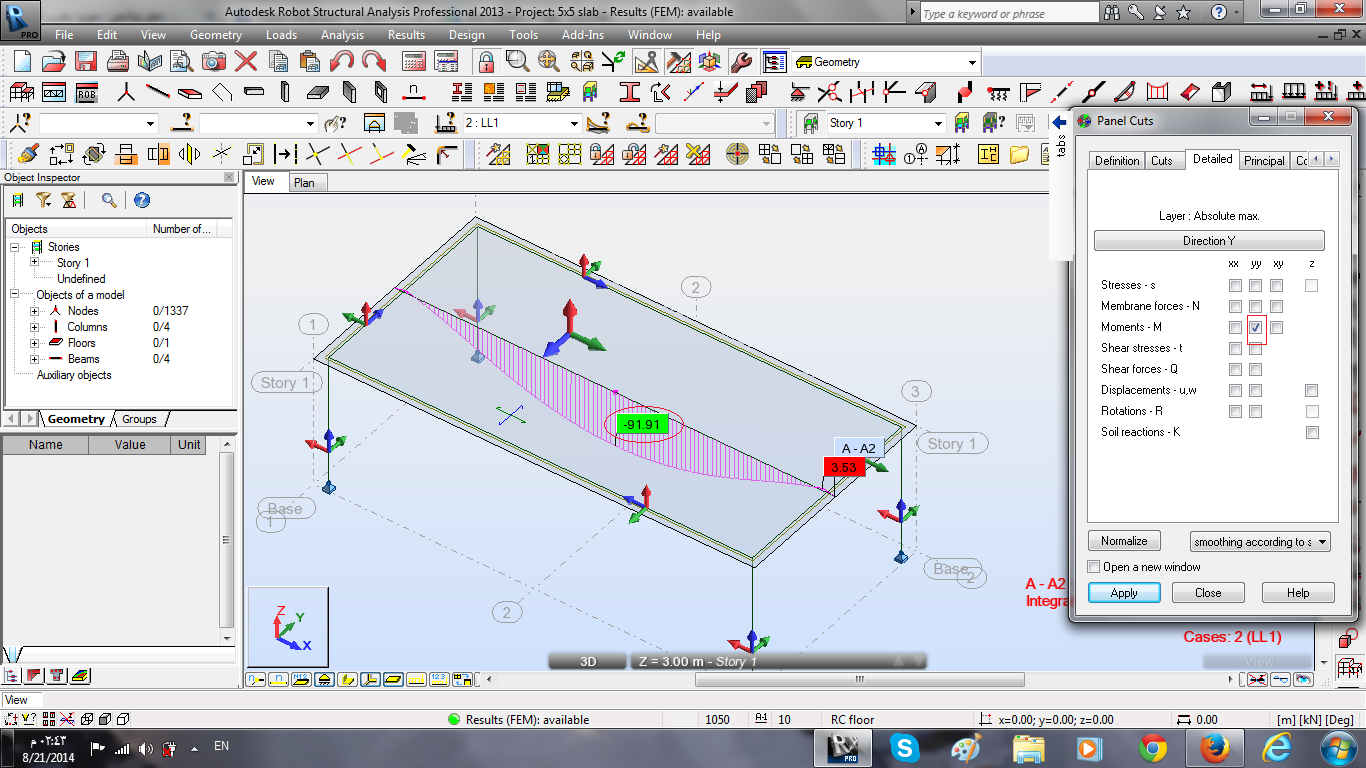Viewport: 1366px width, 768px height.
Task: Click Apply in Panel Cuts
Action: (1124, 593)
